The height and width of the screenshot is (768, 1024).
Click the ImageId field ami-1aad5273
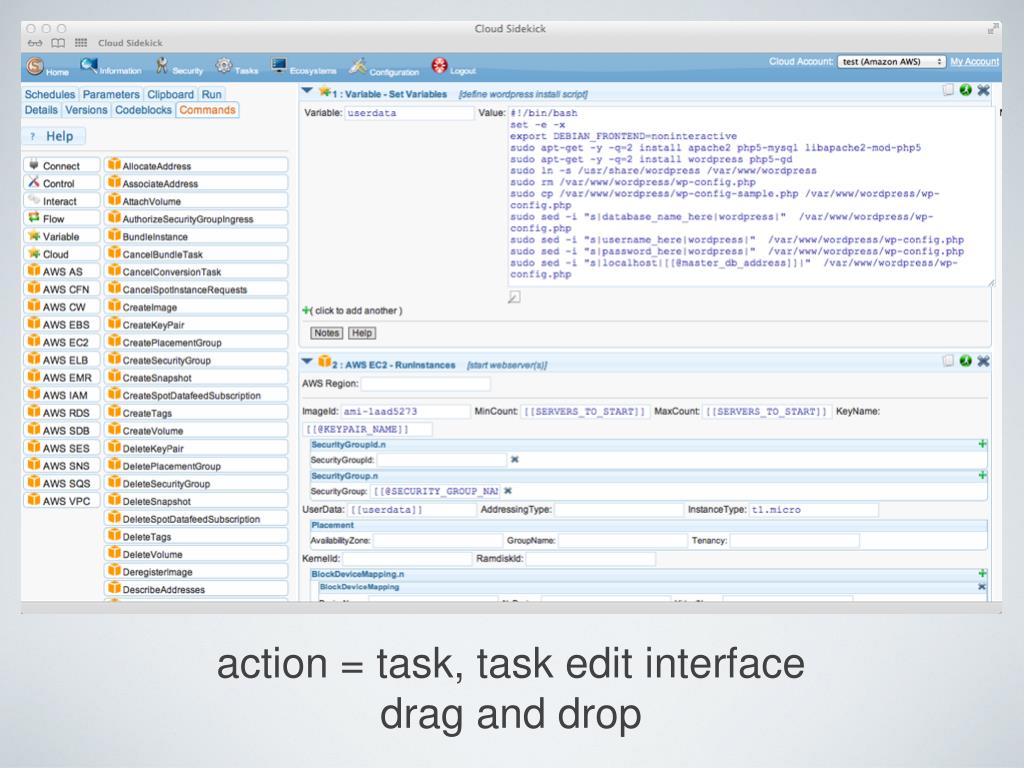pos(405,411)
